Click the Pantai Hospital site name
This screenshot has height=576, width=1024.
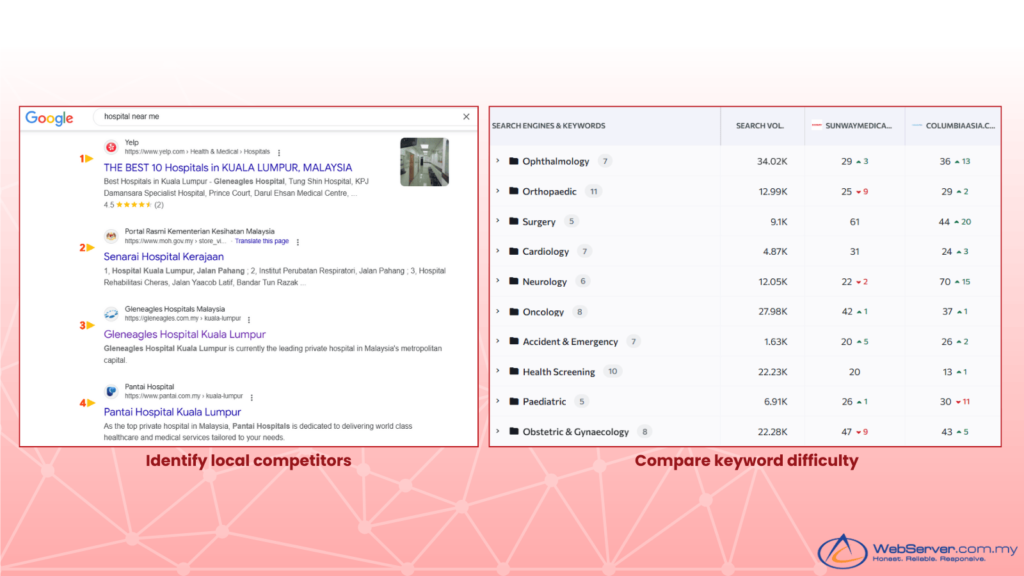pyautogui.click(x=149, y=387)
